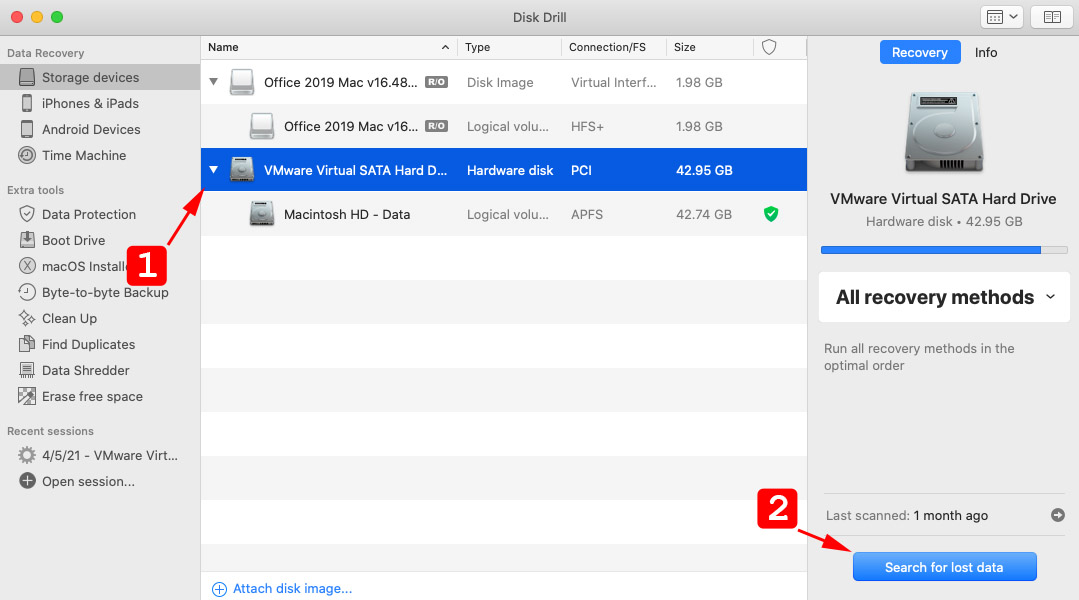The width and height of the screenshot is (1079, 600).
Task: Click the Office 2019 disk image icon
Action: [x=242, y=82]
